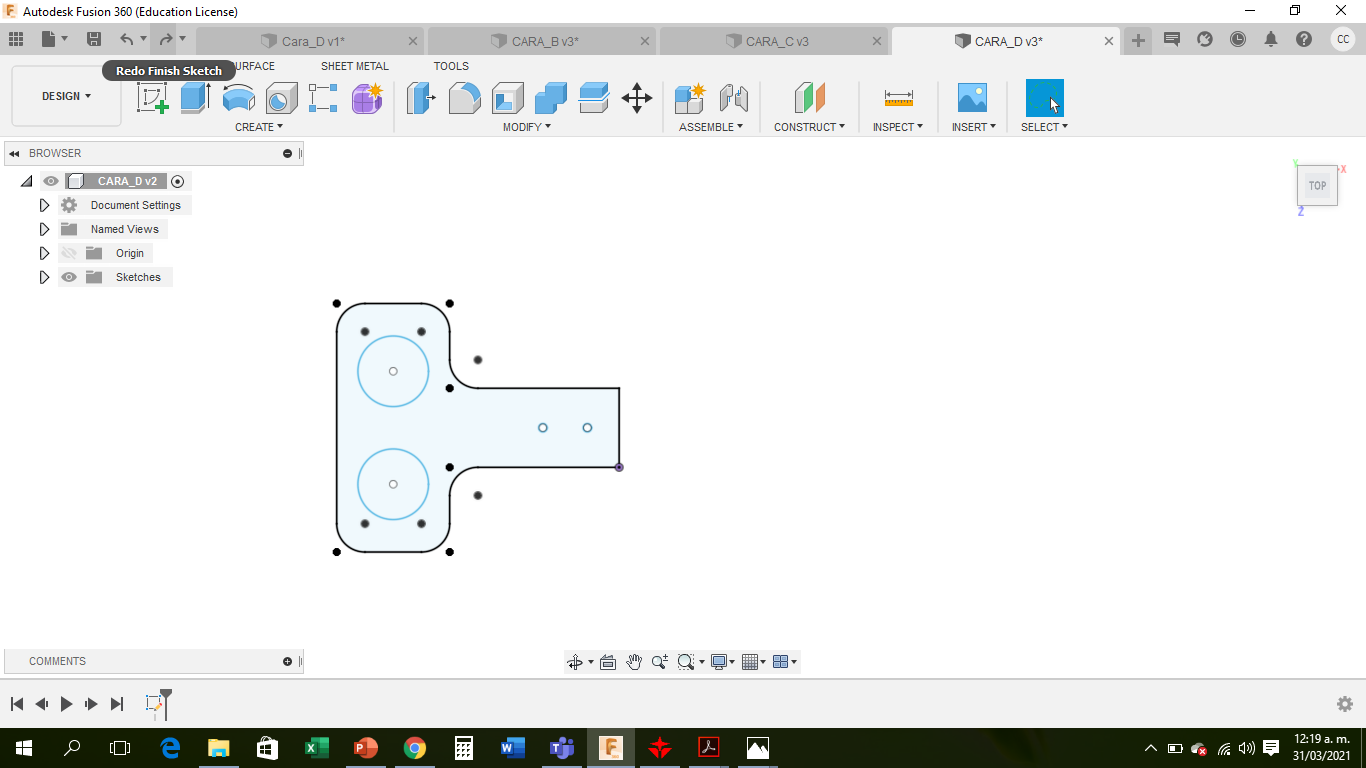Activate the Select tool

[x=1045, y=98]
